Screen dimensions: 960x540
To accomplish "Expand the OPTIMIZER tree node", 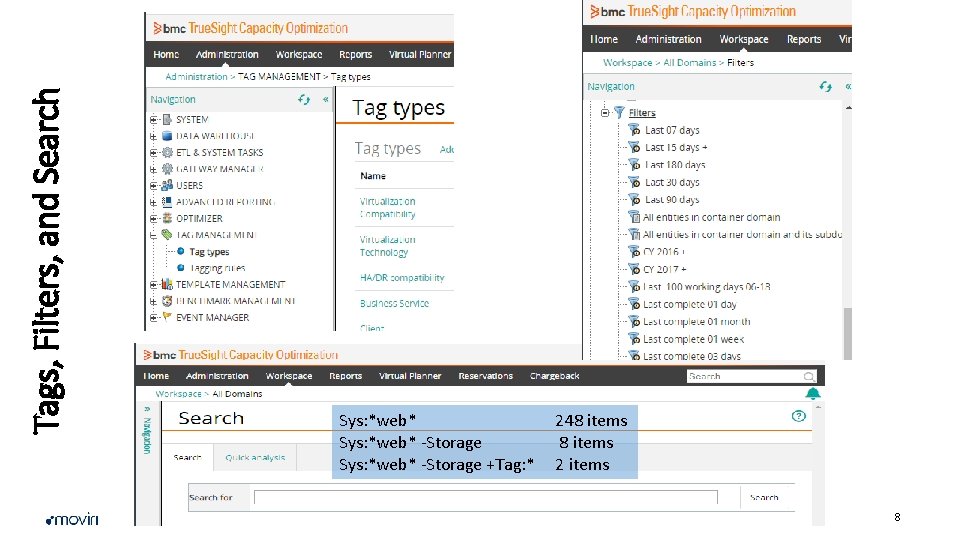I will 154,219.
